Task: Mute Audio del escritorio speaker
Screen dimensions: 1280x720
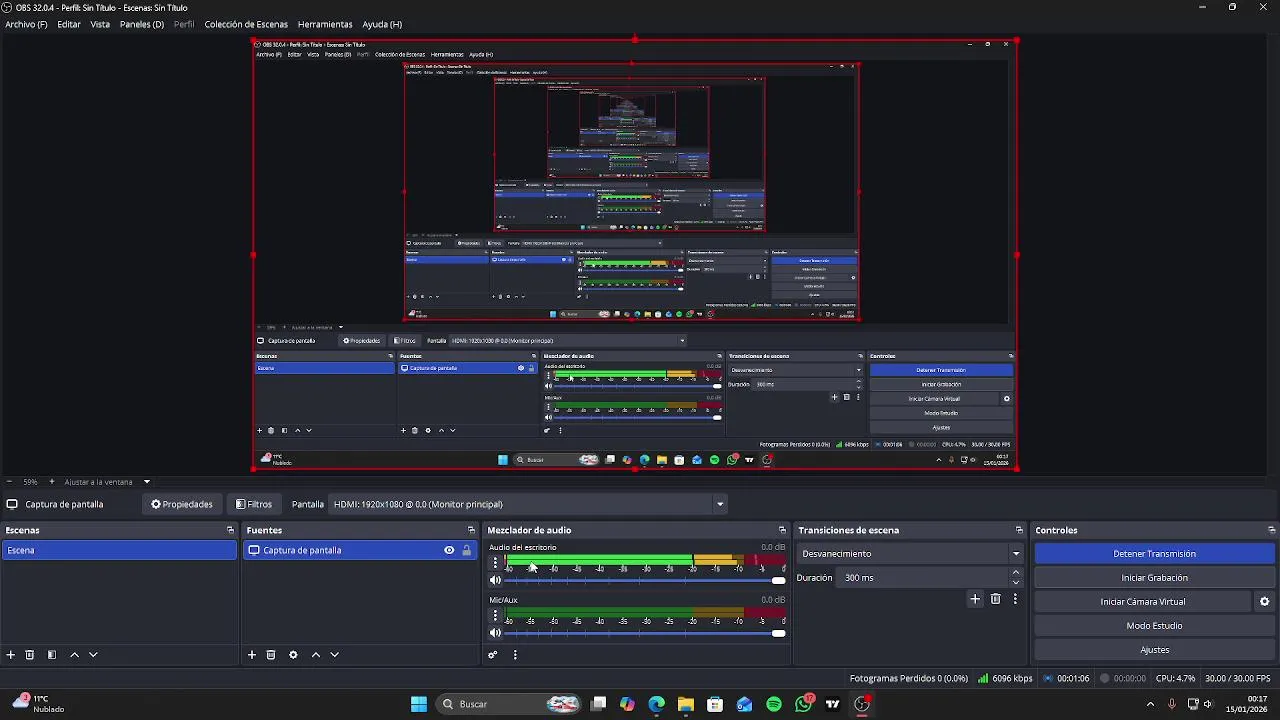Action: coord(495,580)
